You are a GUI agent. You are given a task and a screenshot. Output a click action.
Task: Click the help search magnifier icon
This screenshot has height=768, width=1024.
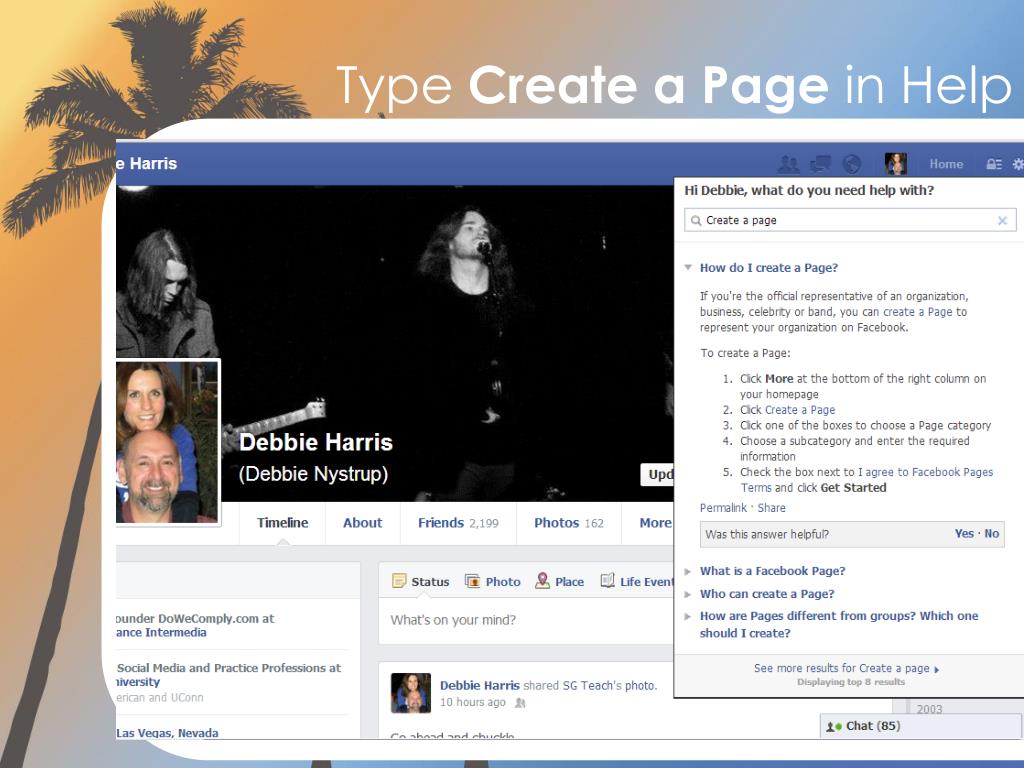pyautogui.click(x=696, y=221)
